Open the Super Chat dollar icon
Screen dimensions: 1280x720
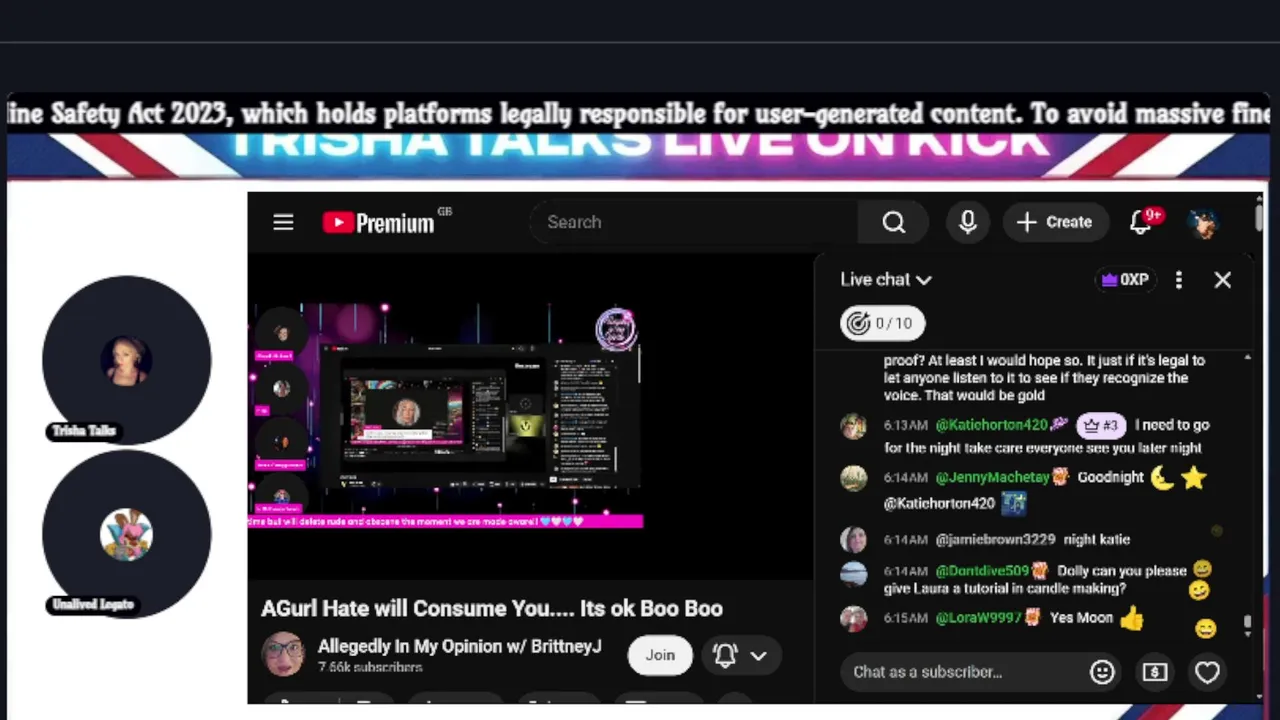(1155, 672)
